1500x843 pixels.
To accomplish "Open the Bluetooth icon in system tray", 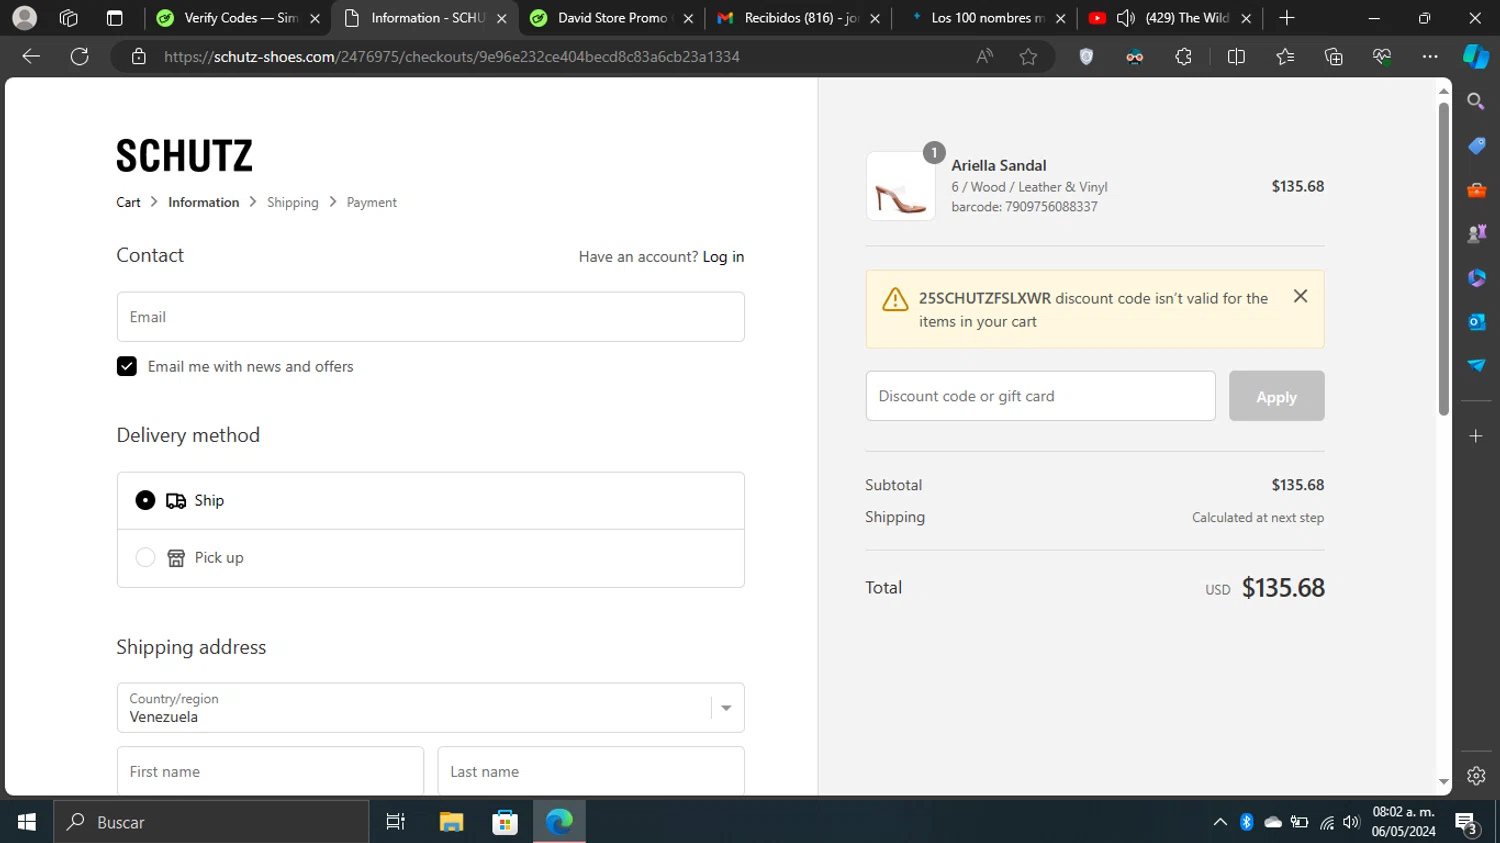I will 1246,822.
